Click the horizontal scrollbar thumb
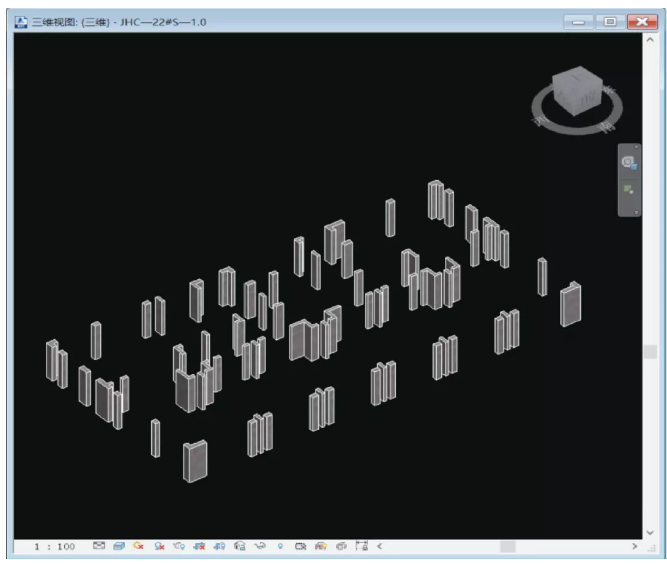The image size is (667, 564). pos(507,546)
